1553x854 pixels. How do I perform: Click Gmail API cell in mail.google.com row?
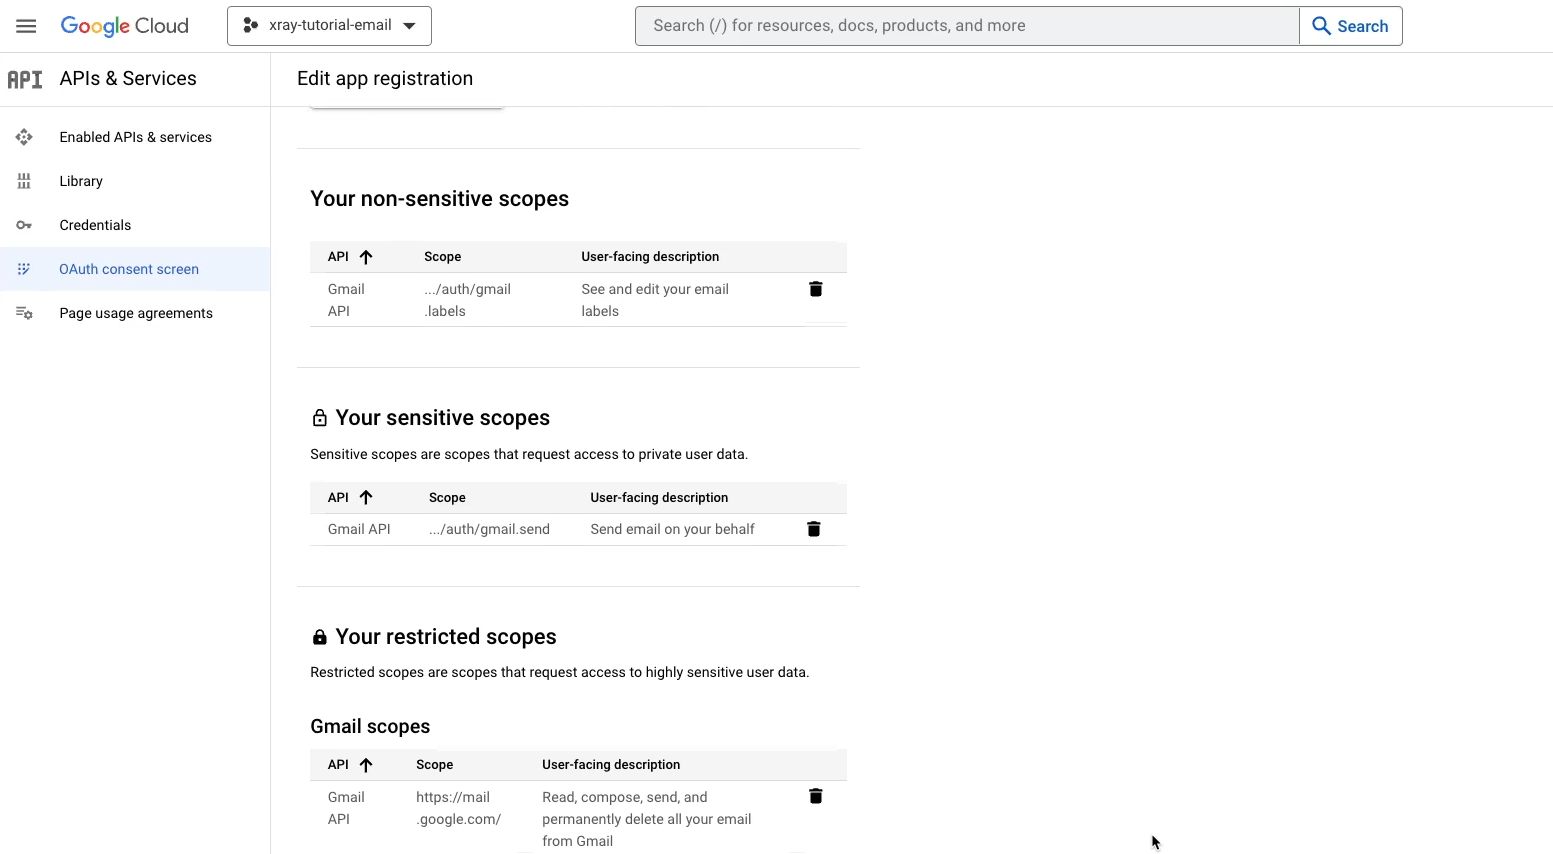point(346,808)
